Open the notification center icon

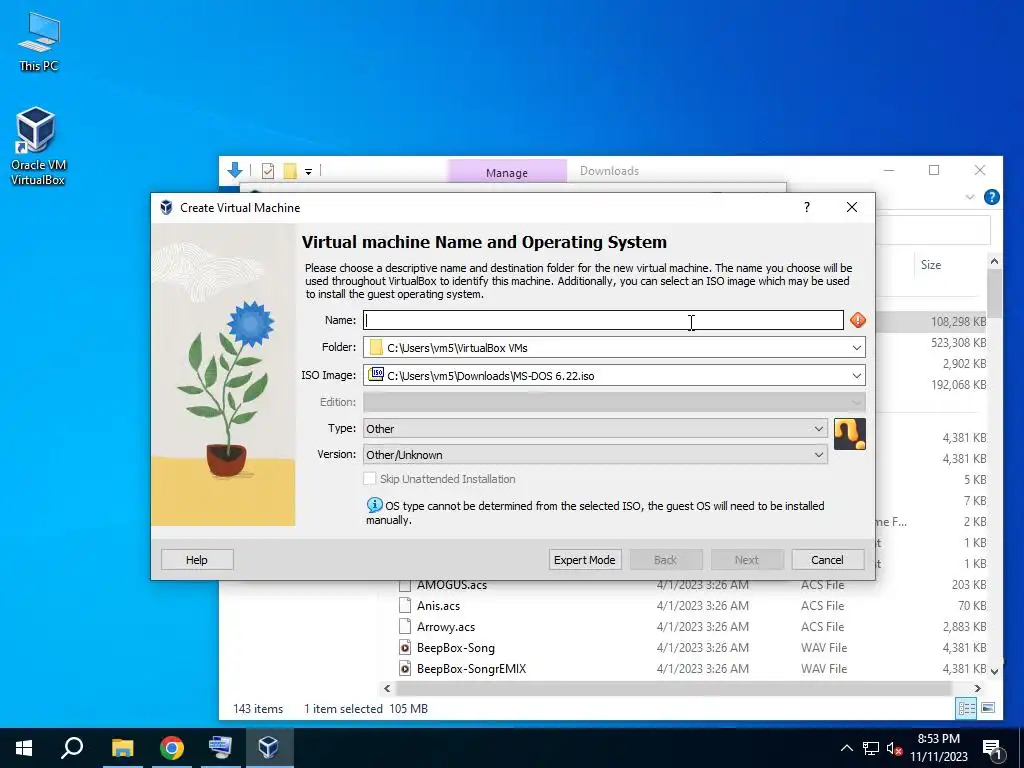pos(993,748)
